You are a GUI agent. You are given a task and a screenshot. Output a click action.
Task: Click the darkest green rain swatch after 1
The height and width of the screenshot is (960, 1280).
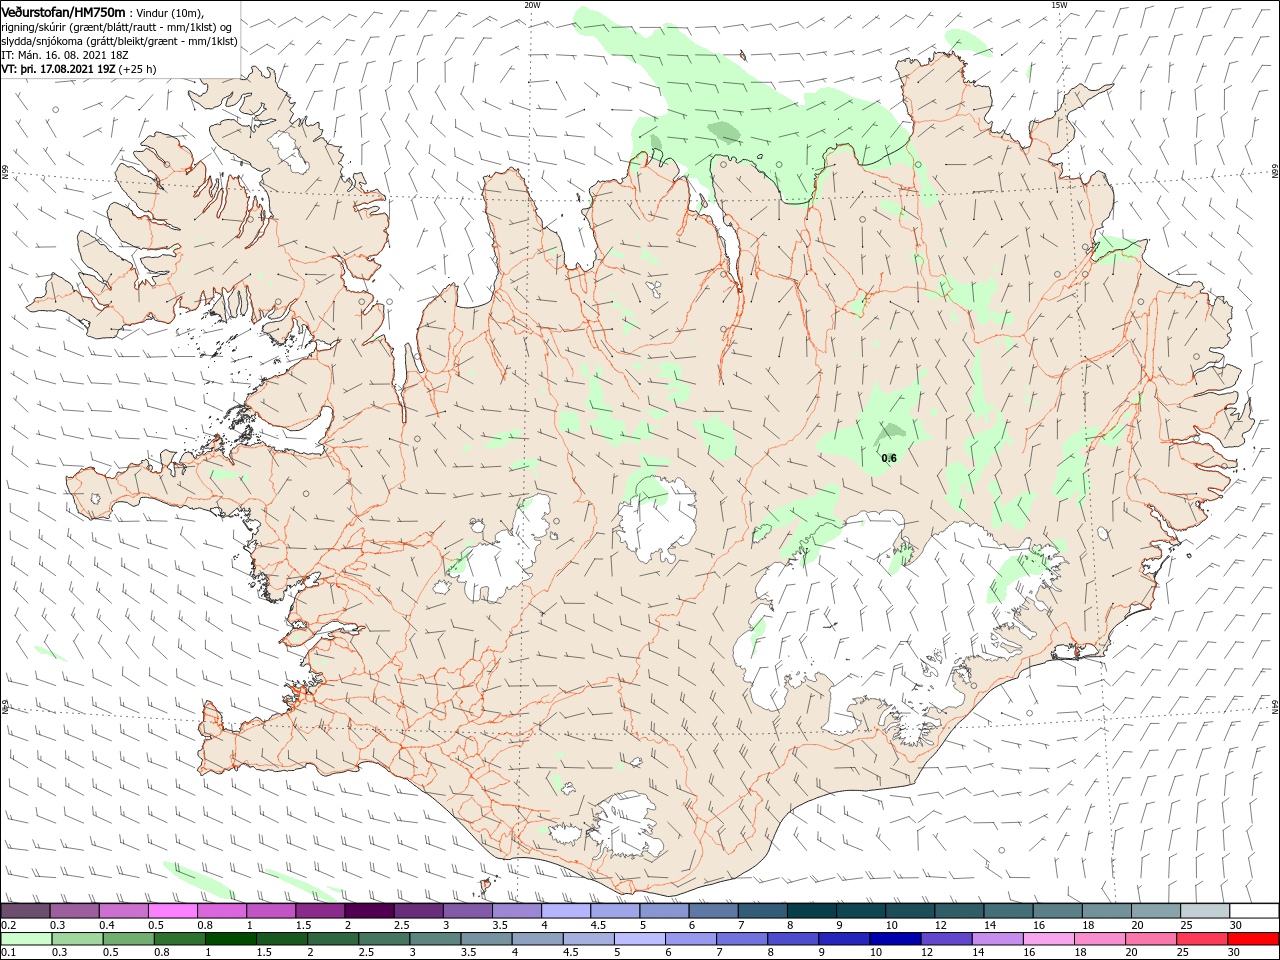point(230,939)
